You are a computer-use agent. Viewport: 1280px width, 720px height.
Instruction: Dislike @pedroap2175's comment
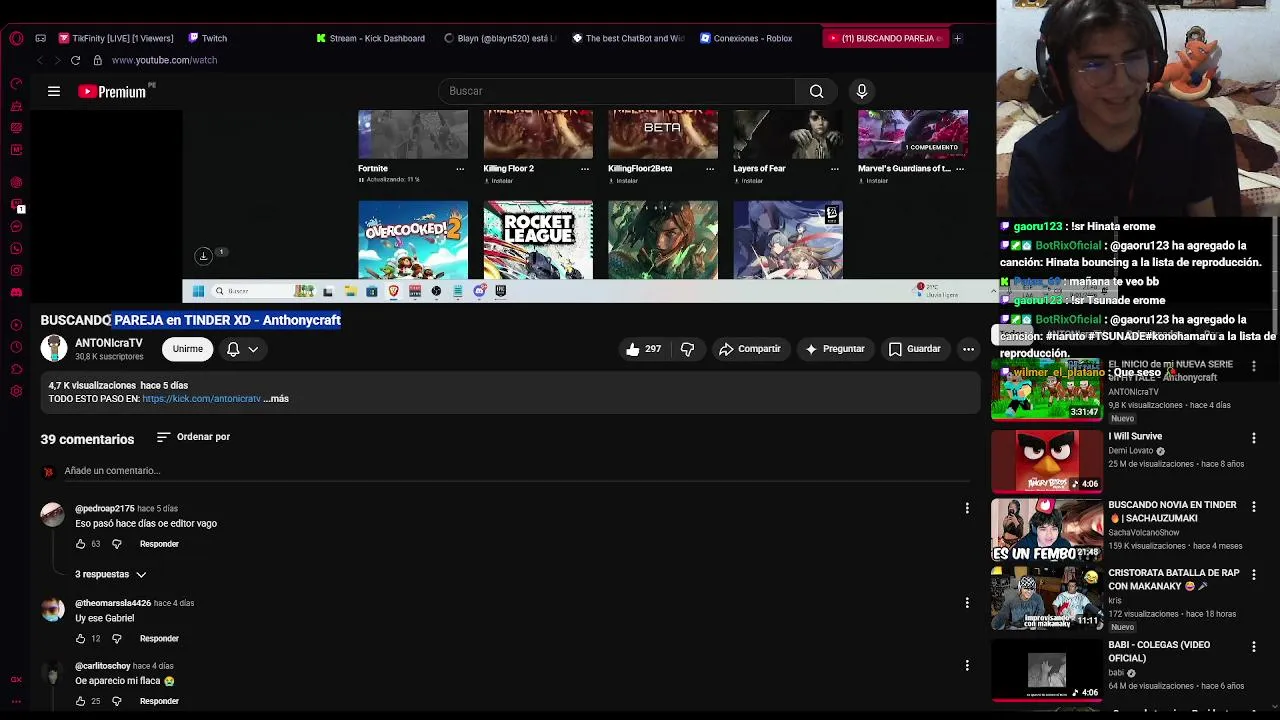116,544
